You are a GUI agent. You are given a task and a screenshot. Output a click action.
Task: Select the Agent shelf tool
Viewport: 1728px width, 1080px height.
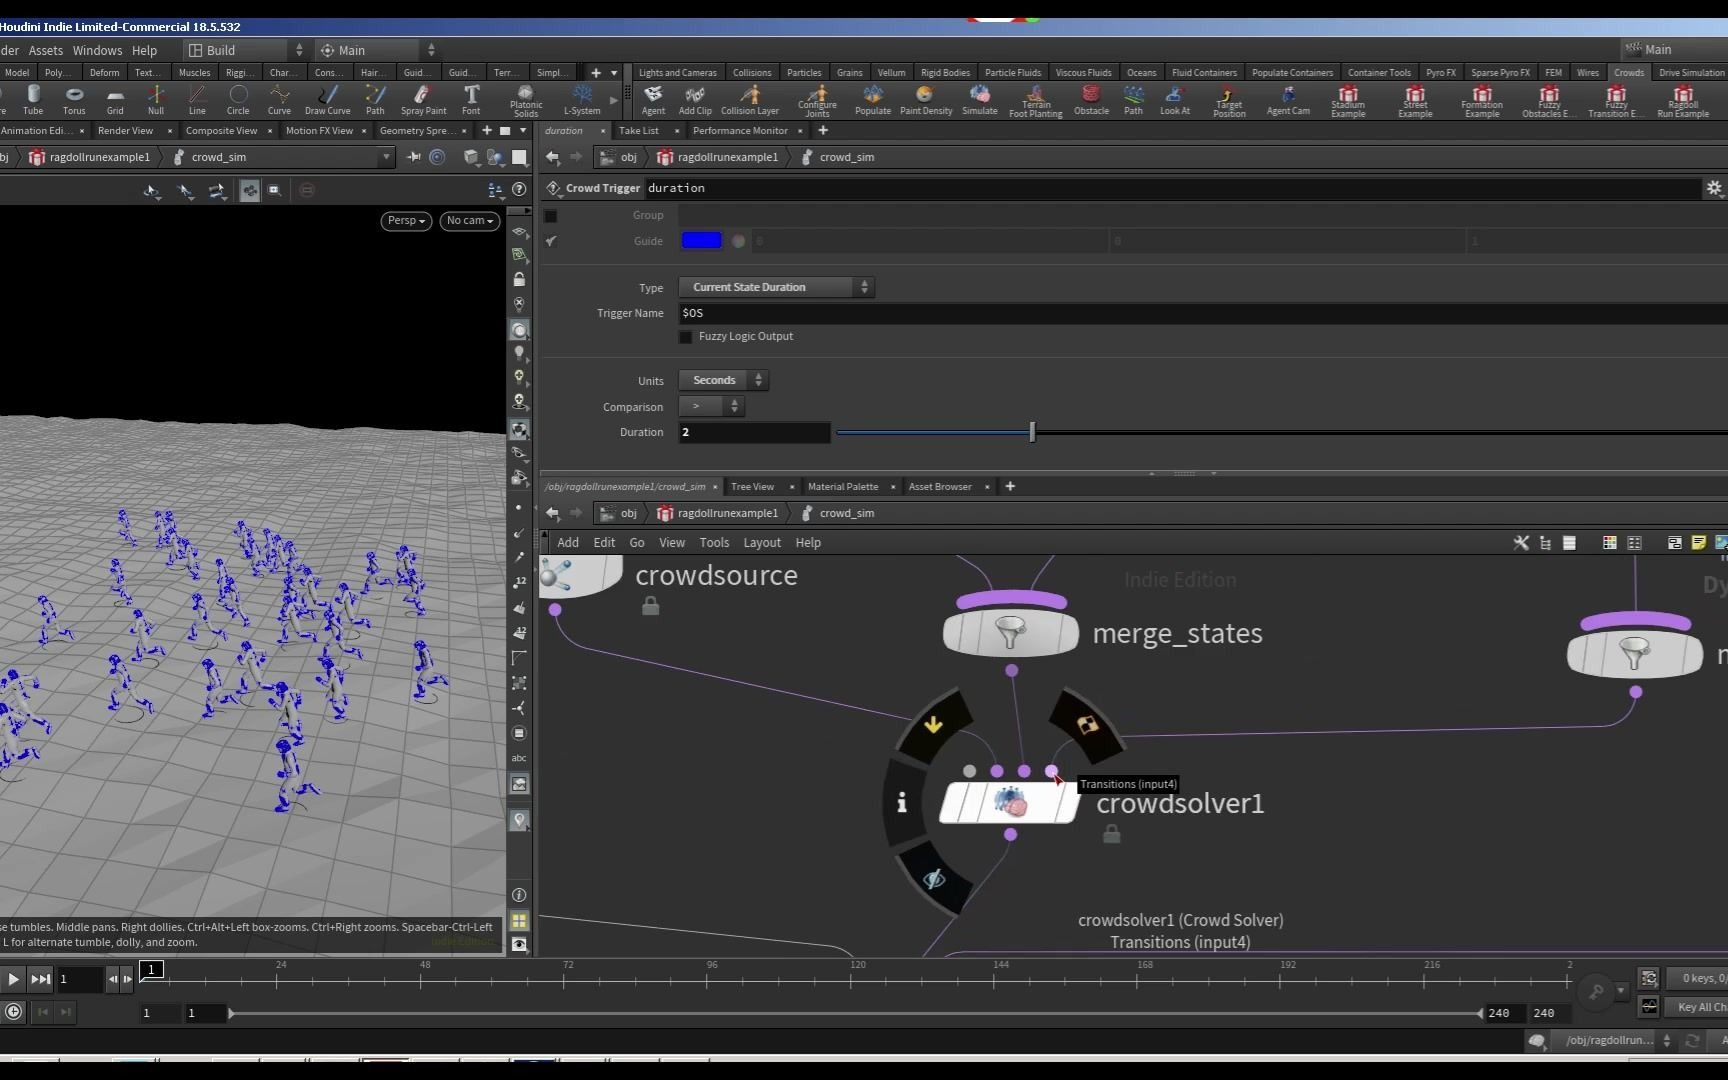653,98
